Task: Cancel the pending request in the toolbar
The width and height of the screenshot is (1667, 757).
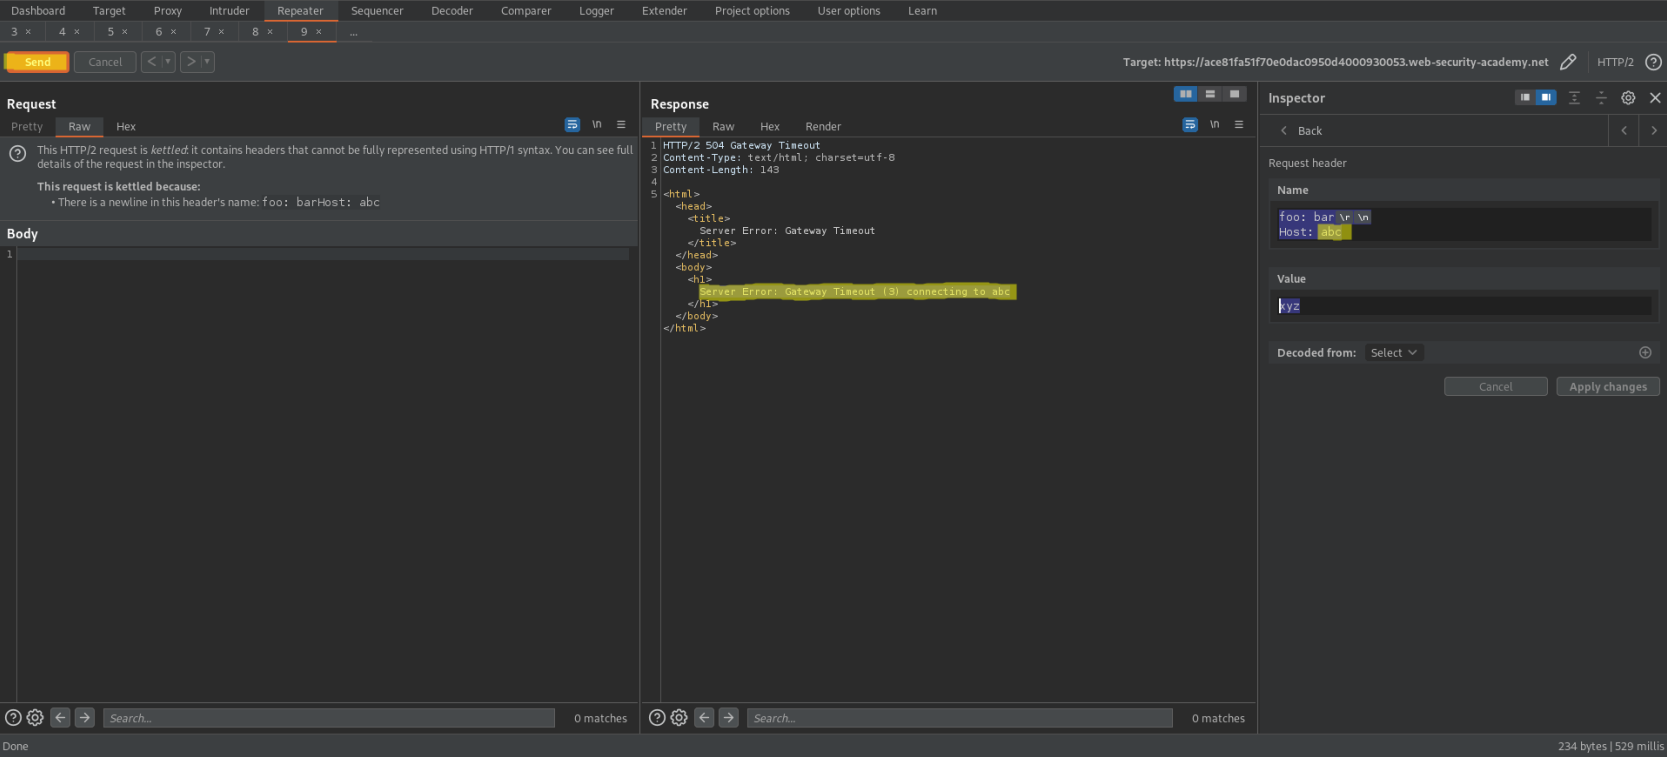Action: pos(105,62)
